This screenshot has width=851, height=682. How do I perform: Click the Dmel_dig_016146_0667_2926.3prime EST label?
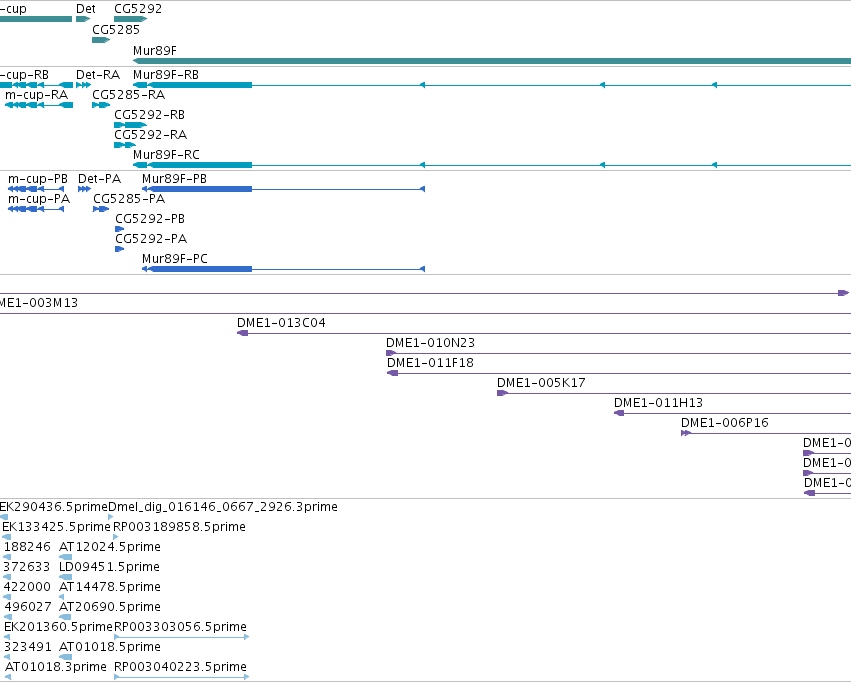(223, 507)
